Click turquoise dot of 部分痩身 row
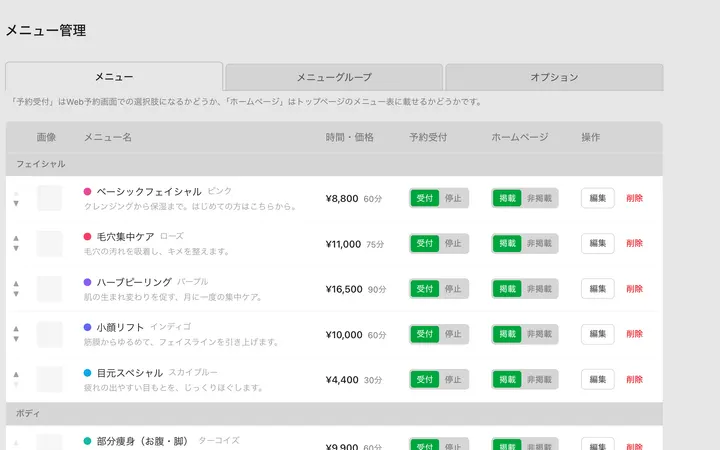Viewport: 720px width, 450px height. [x=87, y=441]
